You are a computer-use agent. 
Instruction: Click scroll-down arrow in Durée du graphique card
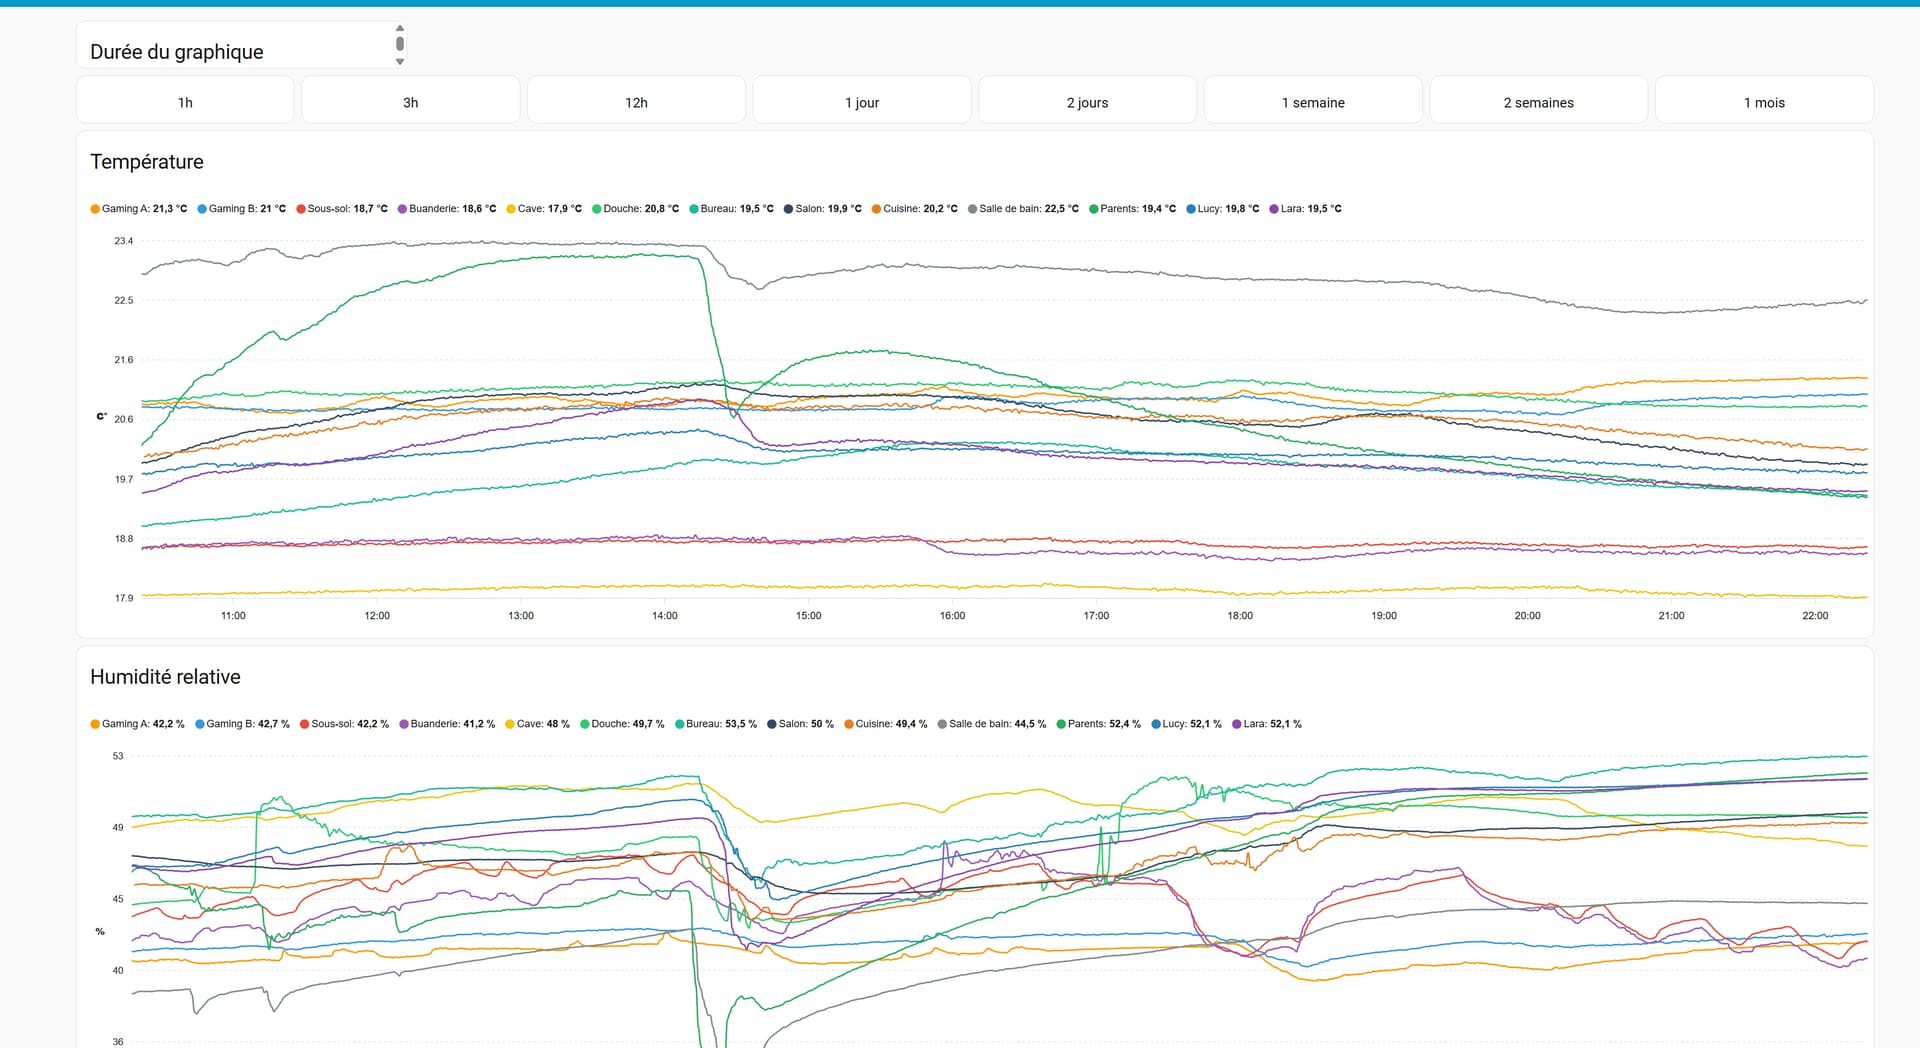[x=400, y=62]
